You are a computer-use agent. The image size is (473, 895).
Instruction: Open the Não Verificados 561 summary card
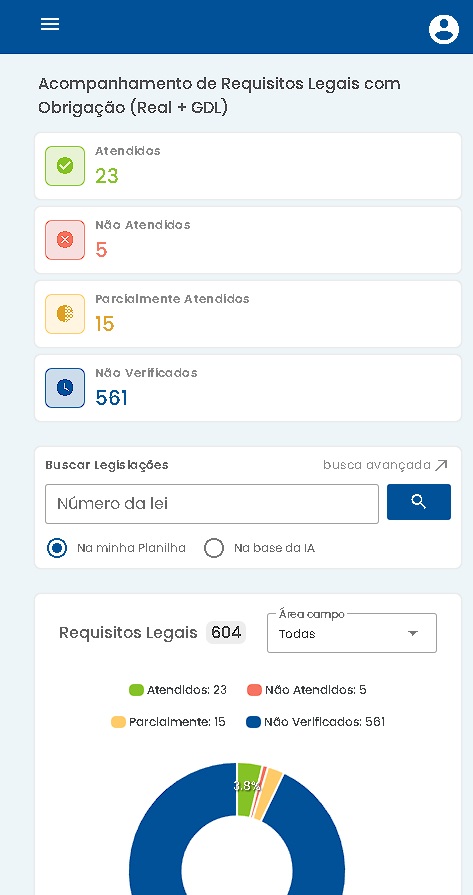(248, 388)
